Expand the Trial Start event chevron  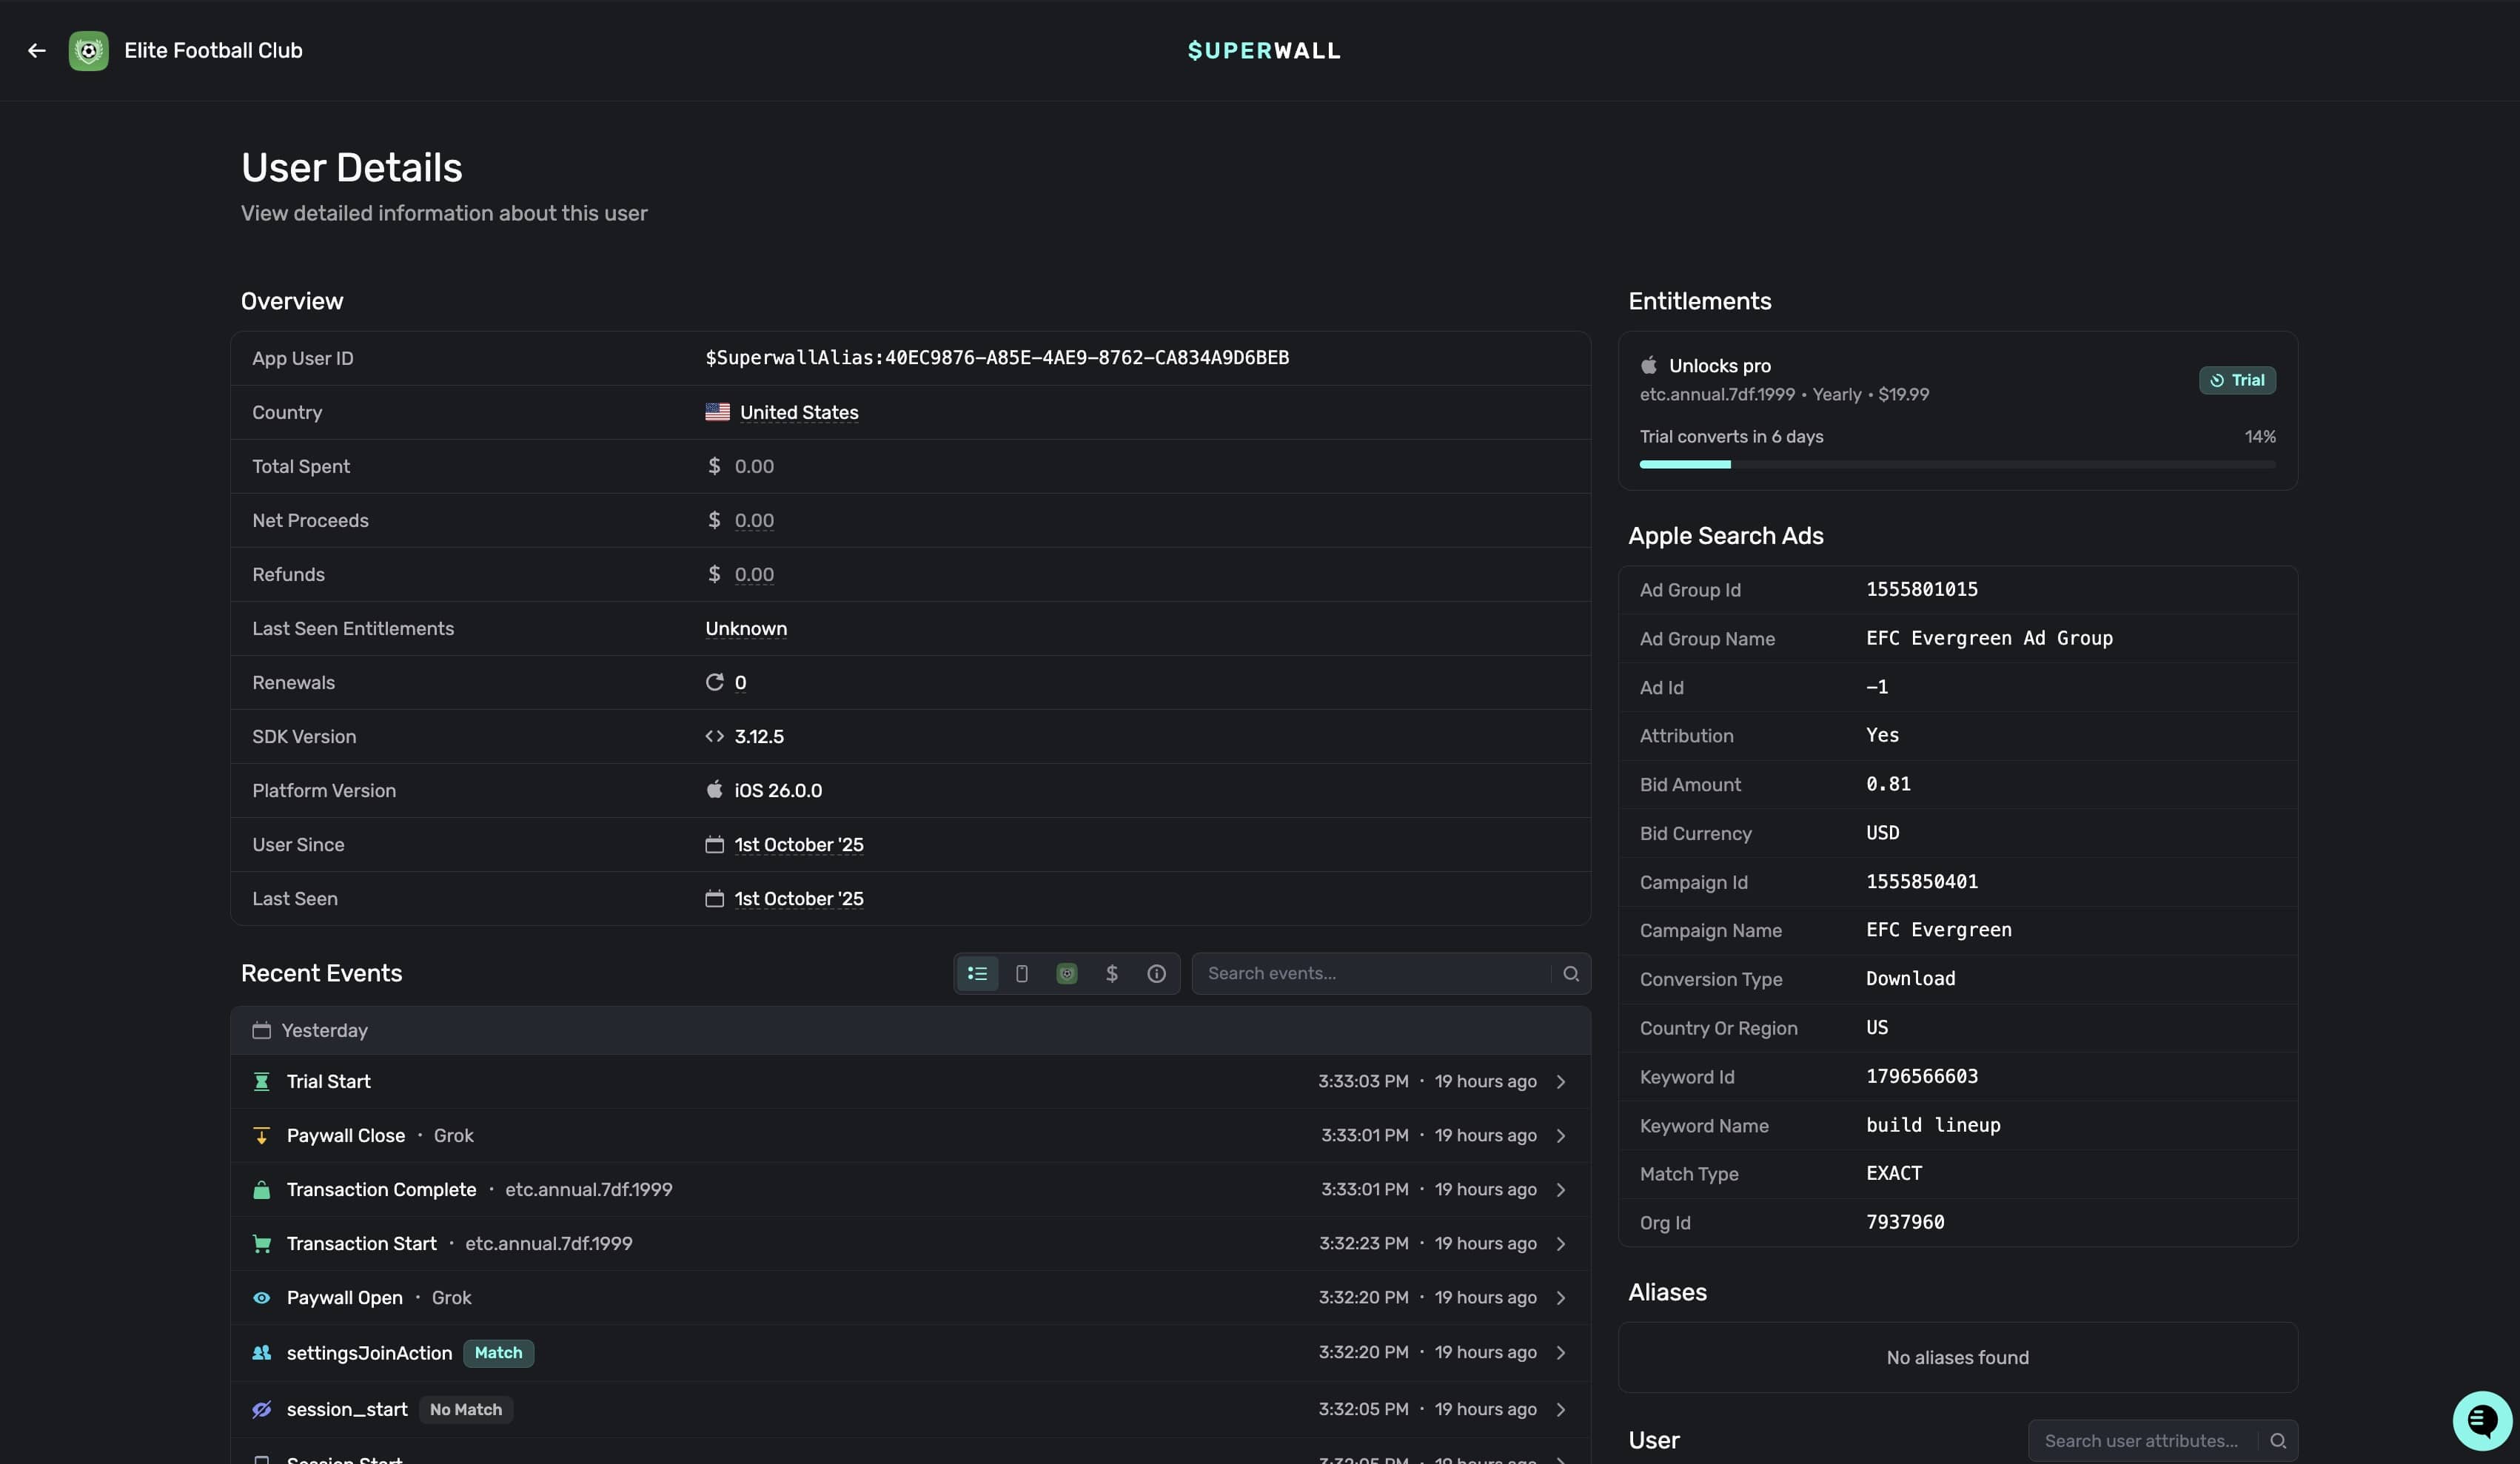1560,1082
